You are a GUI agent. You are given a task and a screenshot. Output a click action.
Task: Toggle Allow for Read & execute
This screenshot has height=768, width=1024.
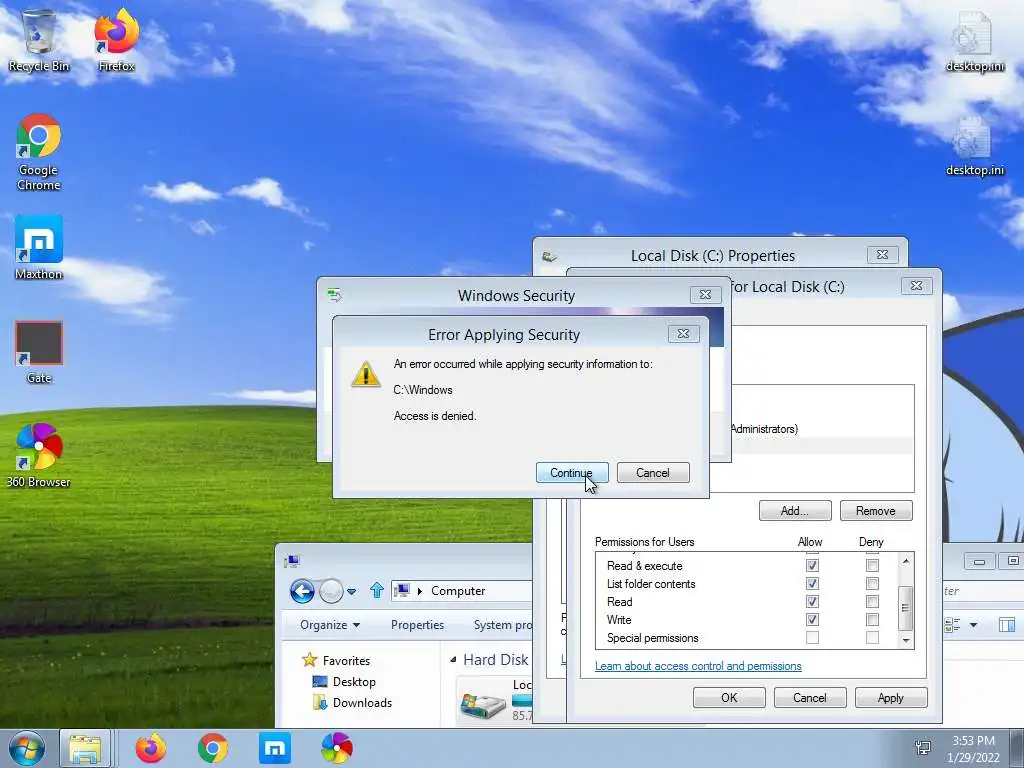812,566
